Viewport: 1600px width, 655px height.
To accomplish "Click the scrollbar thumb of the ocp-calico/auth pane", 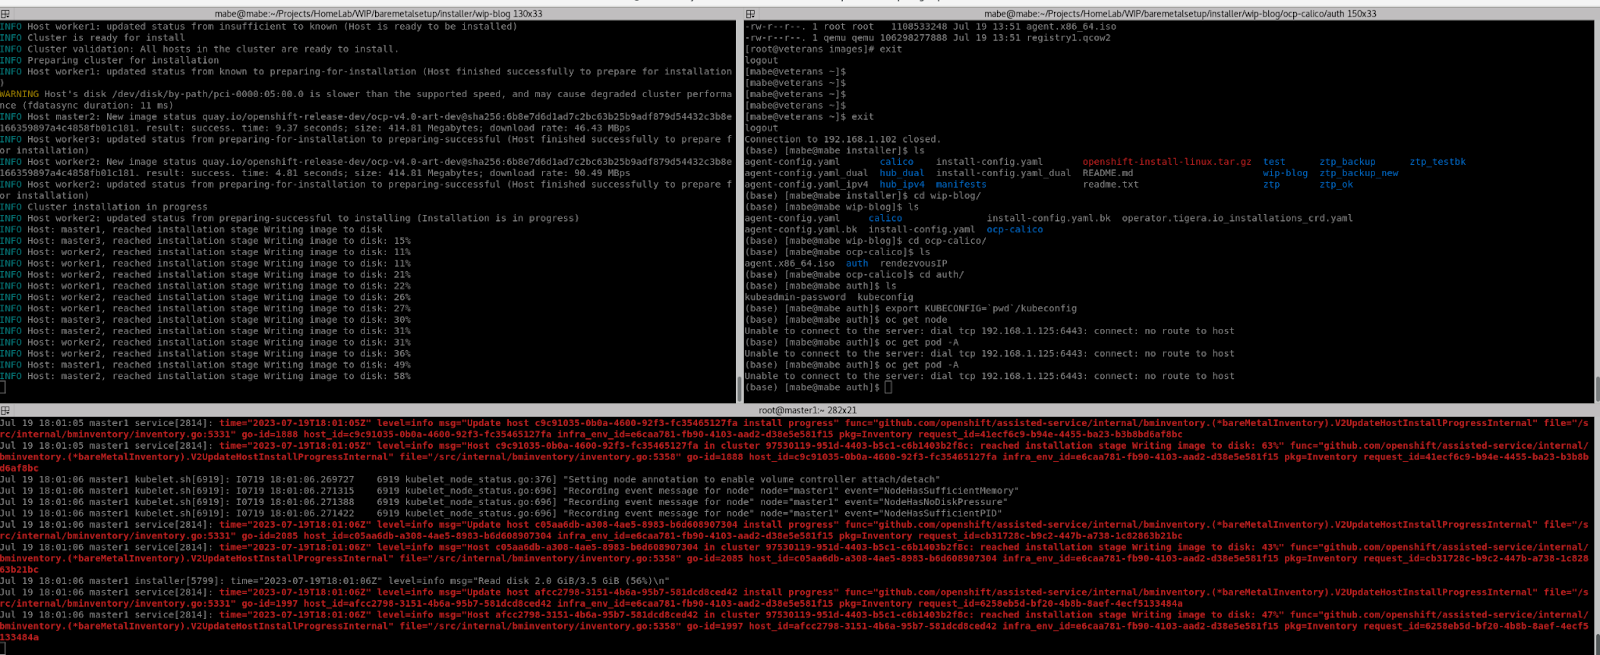I will [1596, 388].
